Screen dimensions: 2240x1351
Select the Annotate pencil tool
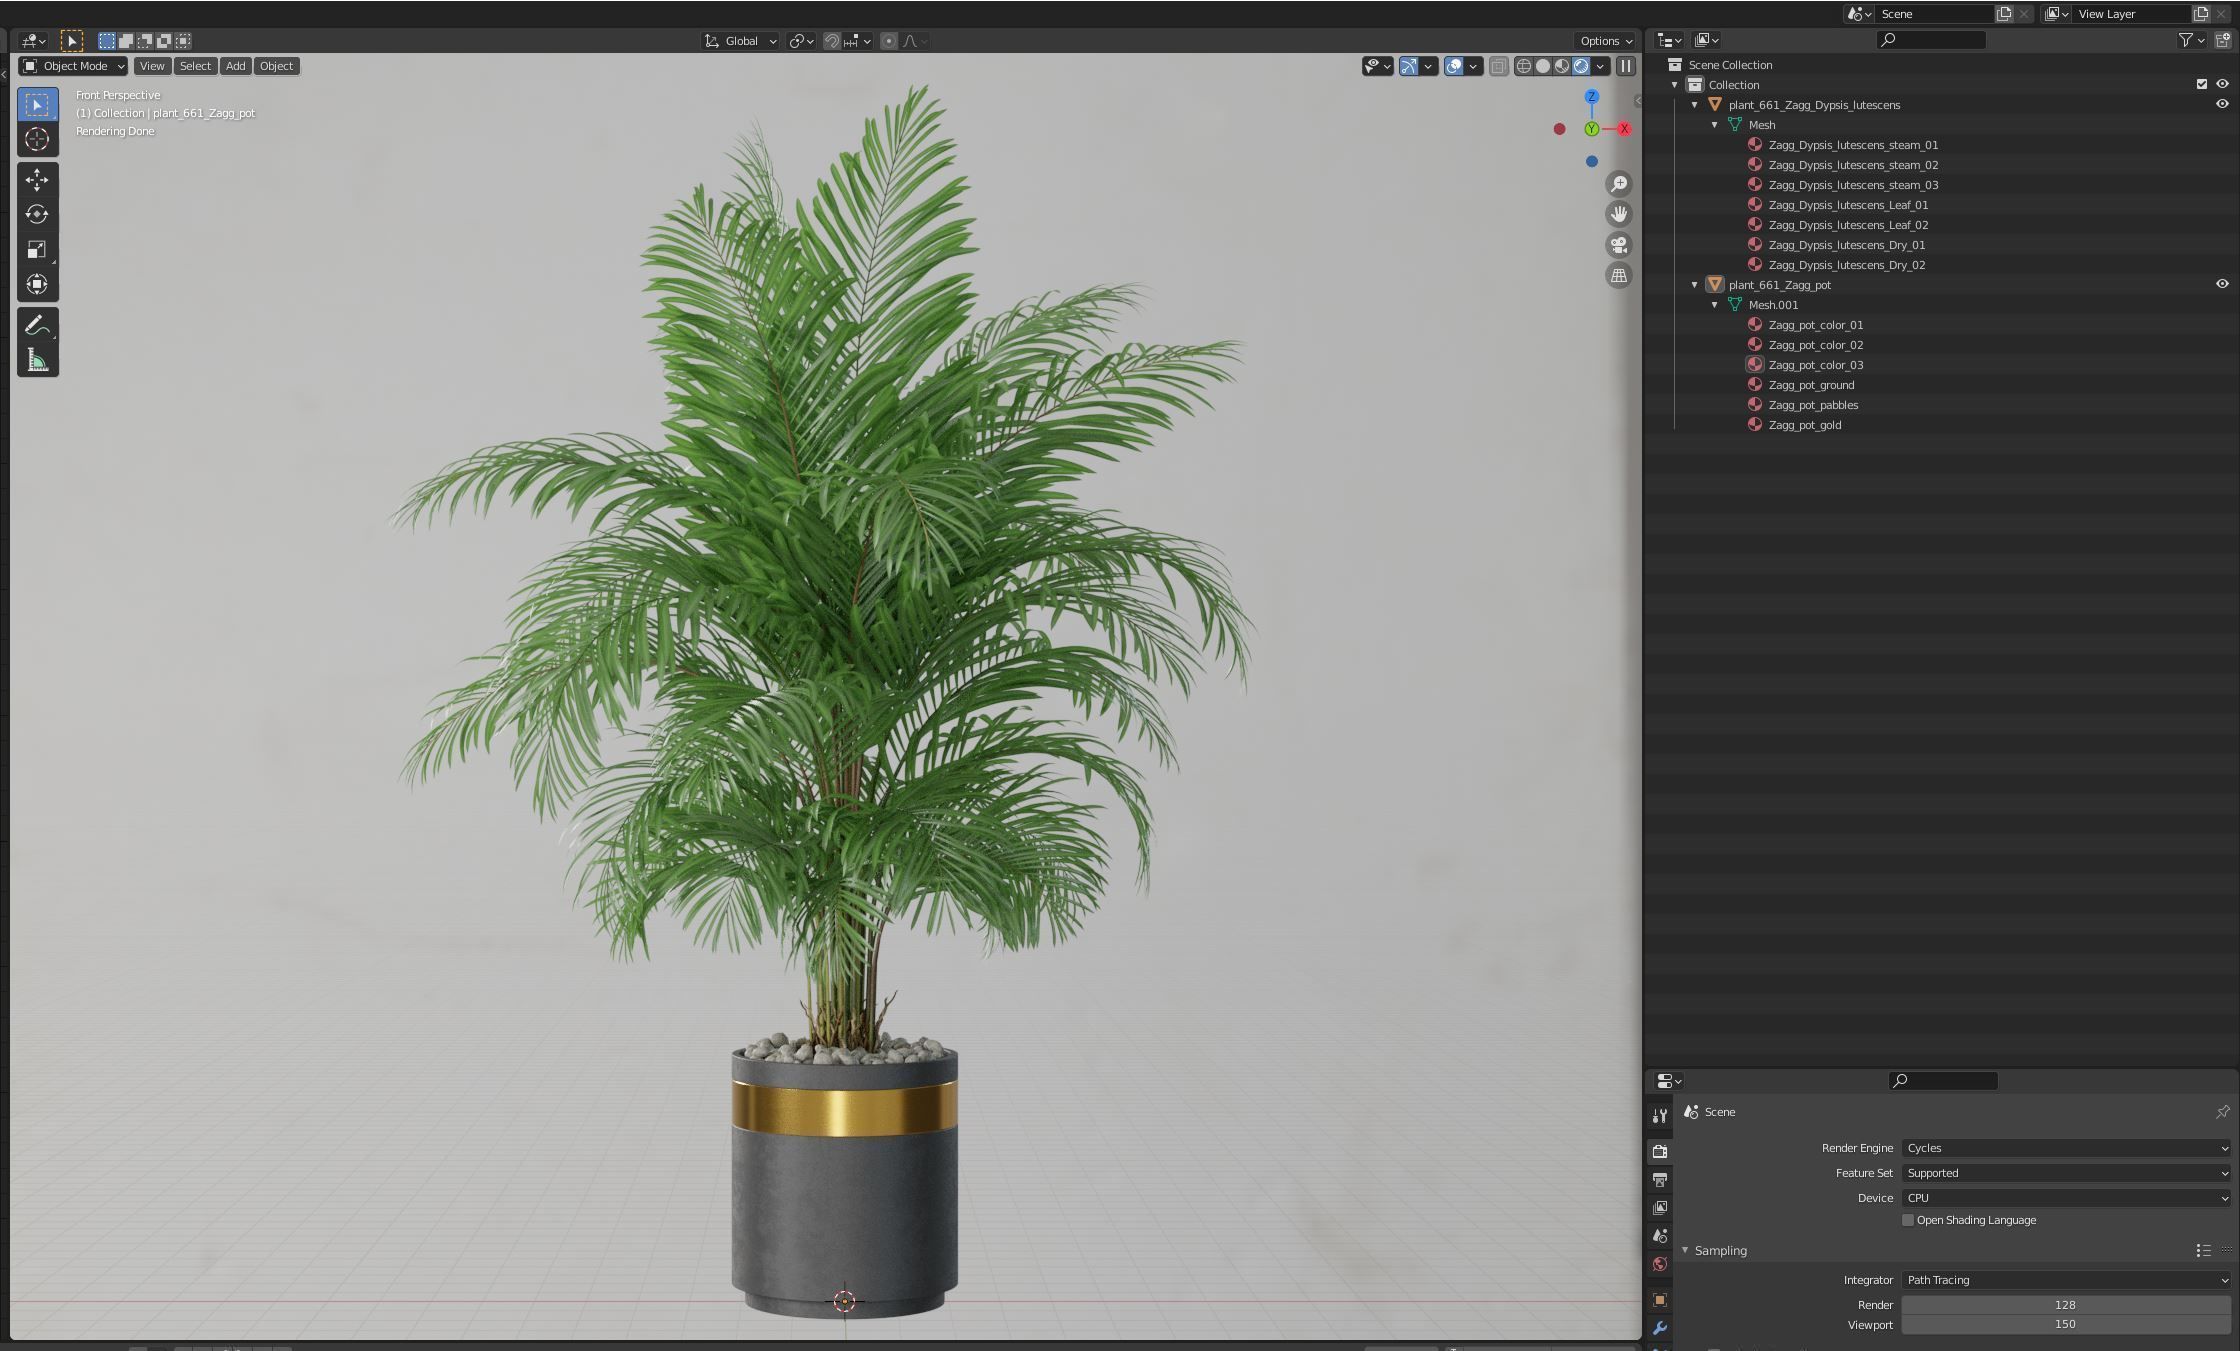point(37,325)
